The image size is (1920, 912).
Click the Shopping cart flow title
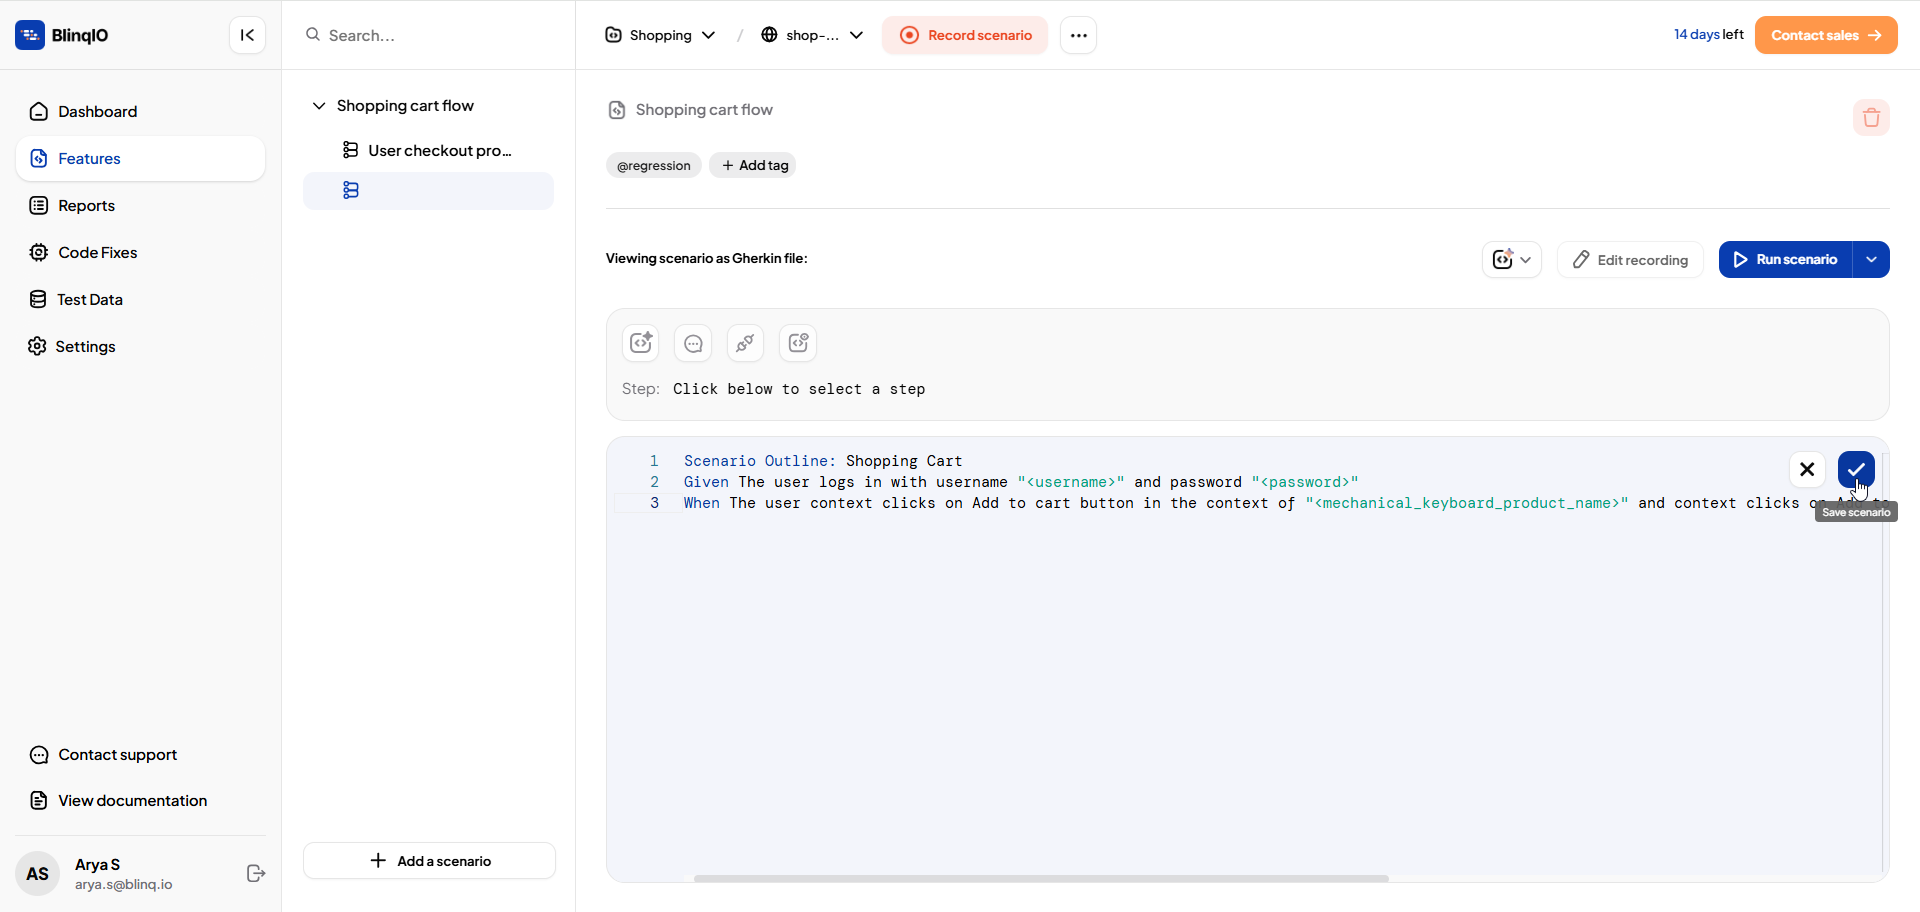pos(704,110)
